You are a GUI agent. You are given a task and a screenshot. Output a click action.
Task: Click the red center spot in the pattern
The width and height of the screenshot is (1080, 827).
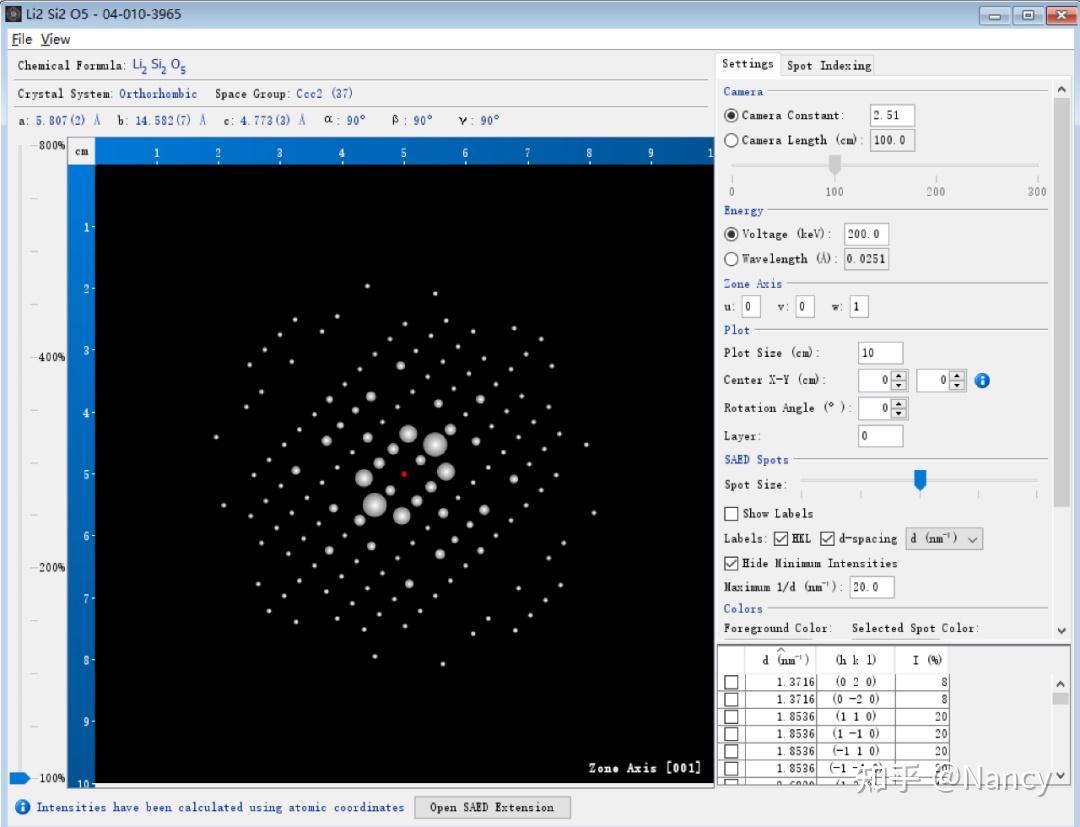point(404,474)
